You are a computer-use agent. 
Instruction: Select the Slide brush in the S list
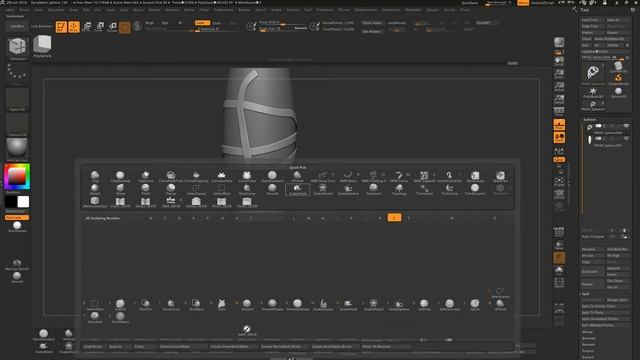click(x=221, y=304)
